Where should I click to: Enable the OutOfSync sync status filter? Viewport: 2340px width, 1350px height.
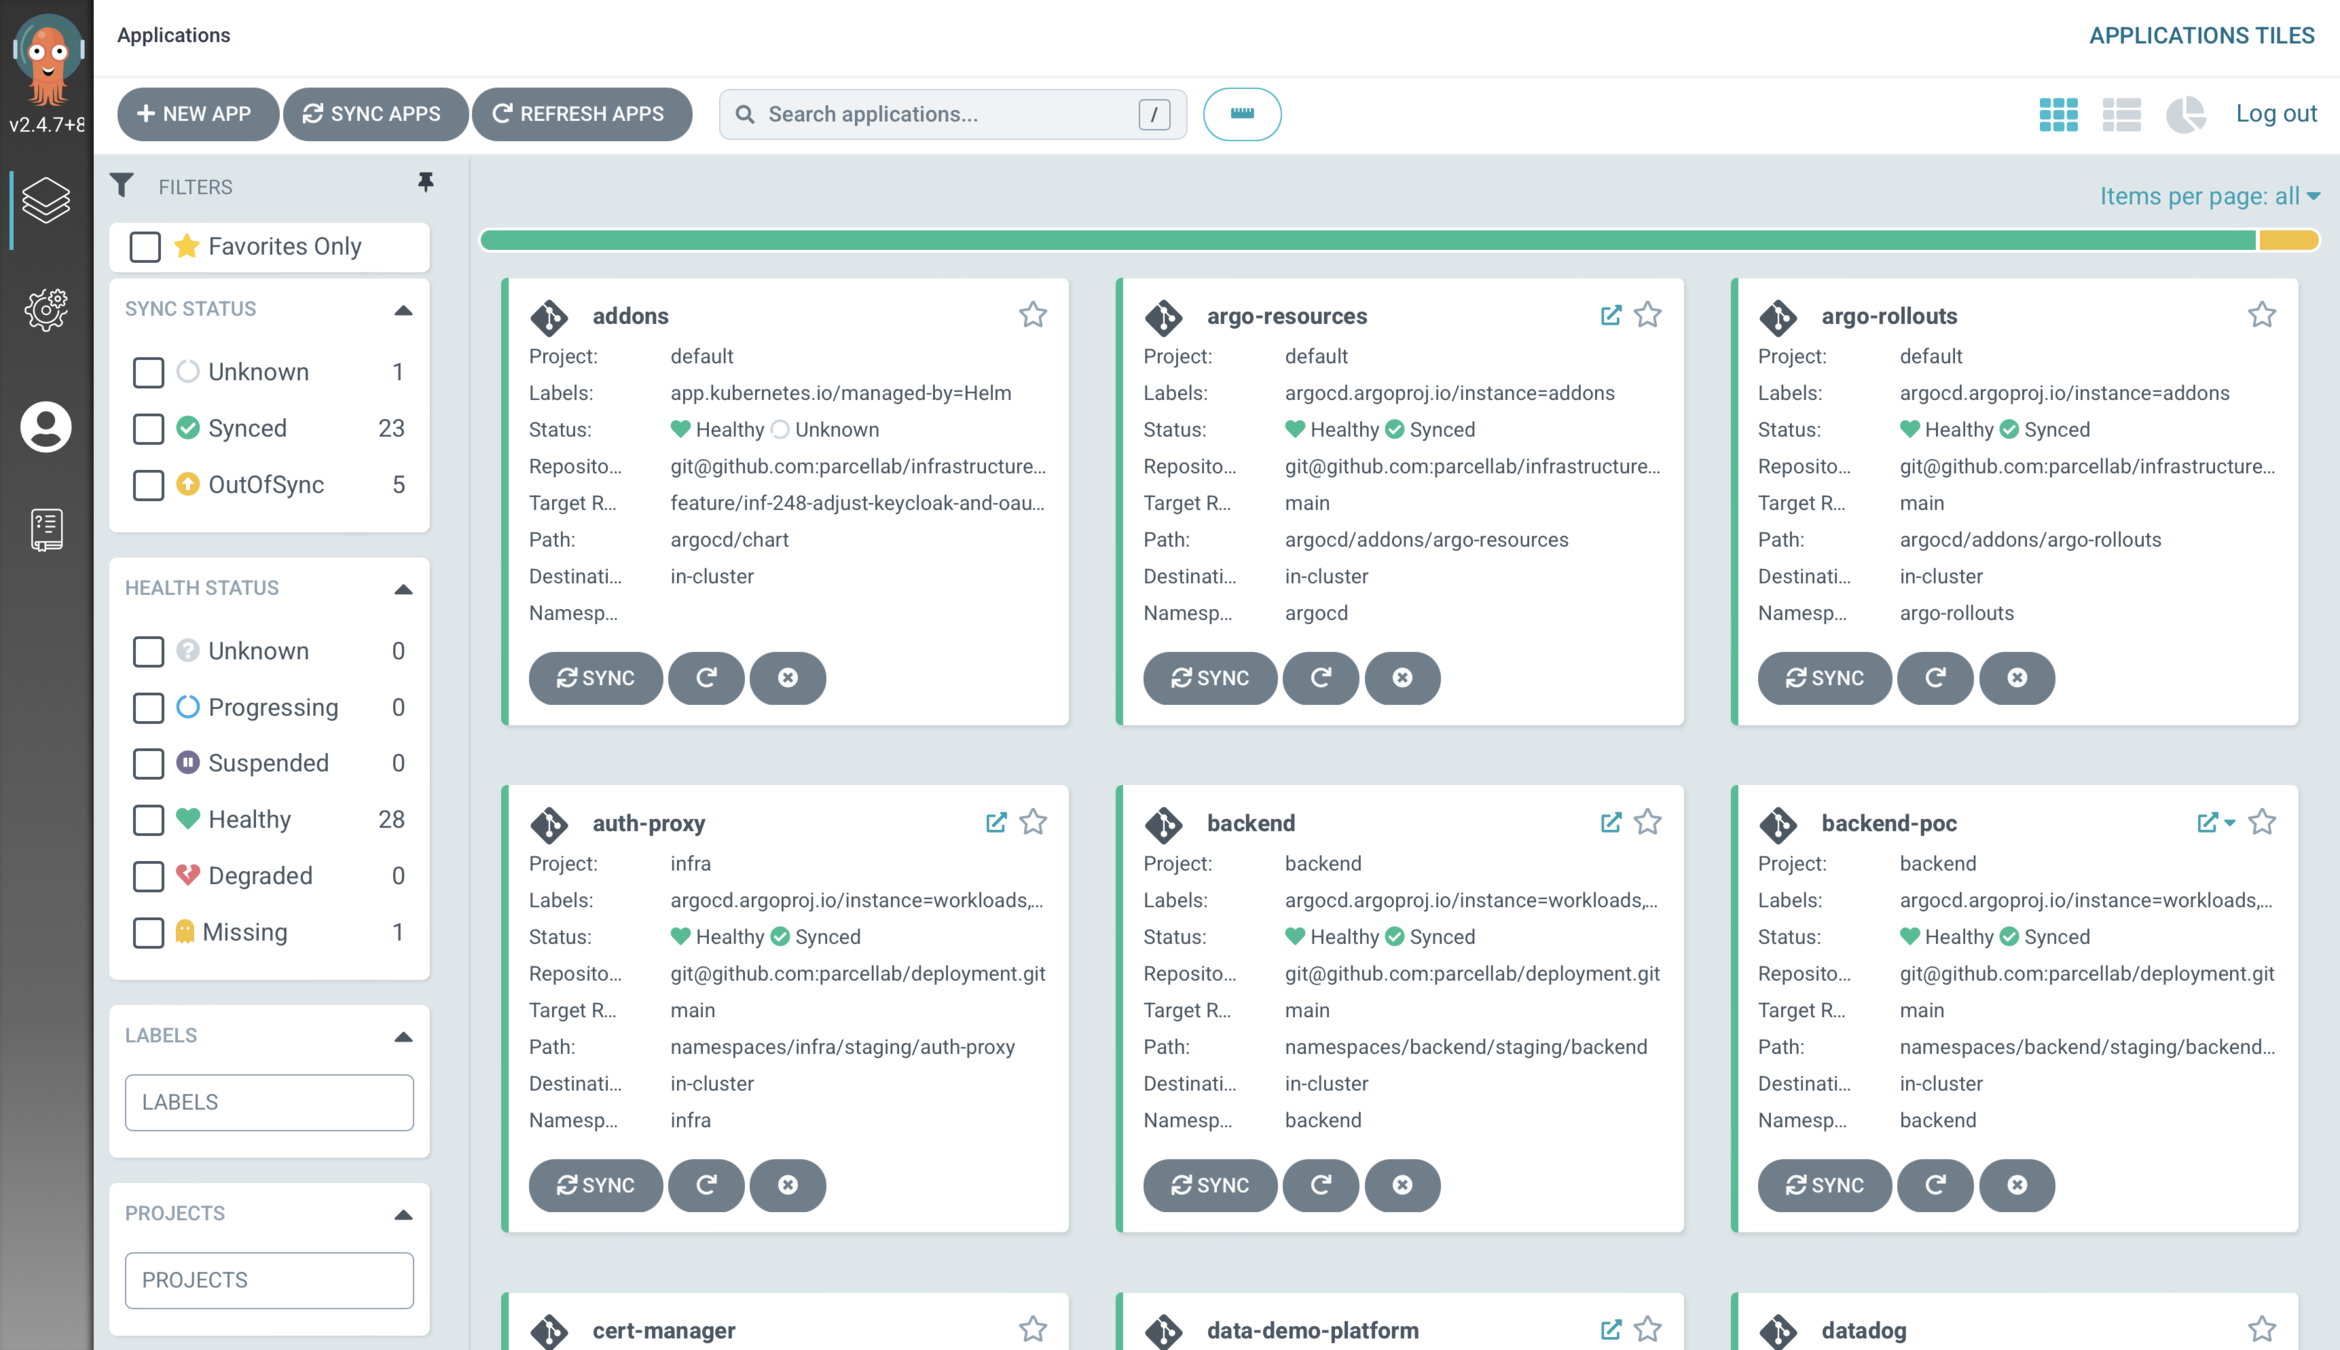(148, 485)
